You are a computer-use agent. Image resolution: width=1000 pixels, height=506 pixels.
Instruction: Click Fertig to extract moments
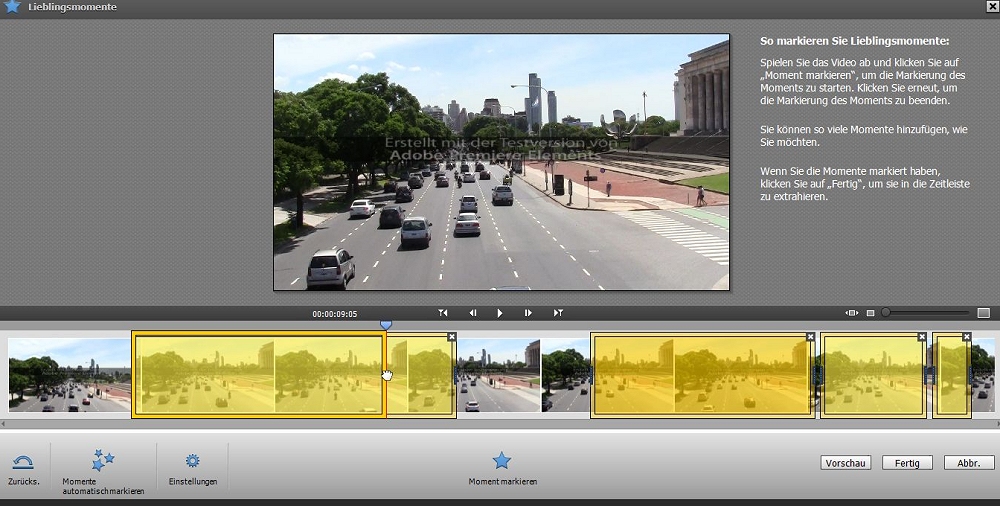point(907,463)
